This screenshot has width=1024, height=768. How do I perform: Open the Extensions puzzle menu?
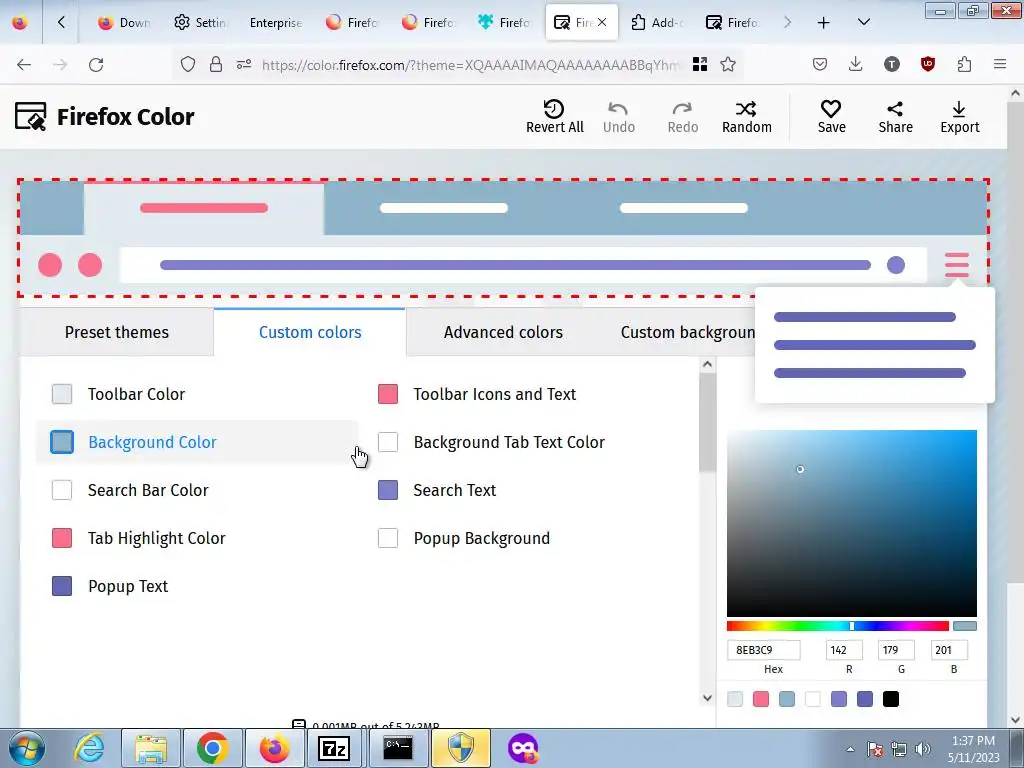click(x=964, y=65)
